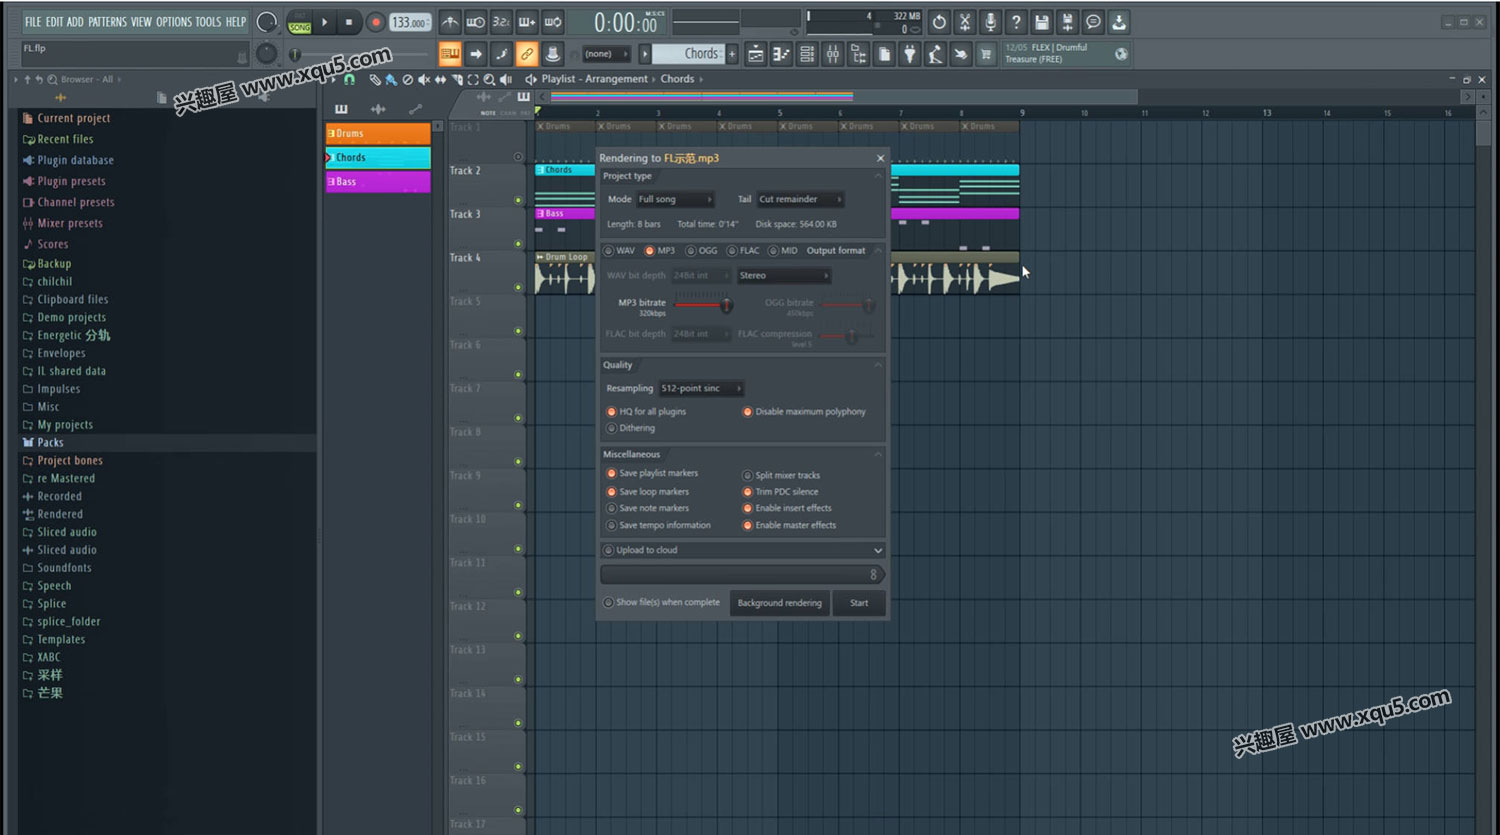Open the EDIT menu

pyautogui.click(x=54, y=21)
